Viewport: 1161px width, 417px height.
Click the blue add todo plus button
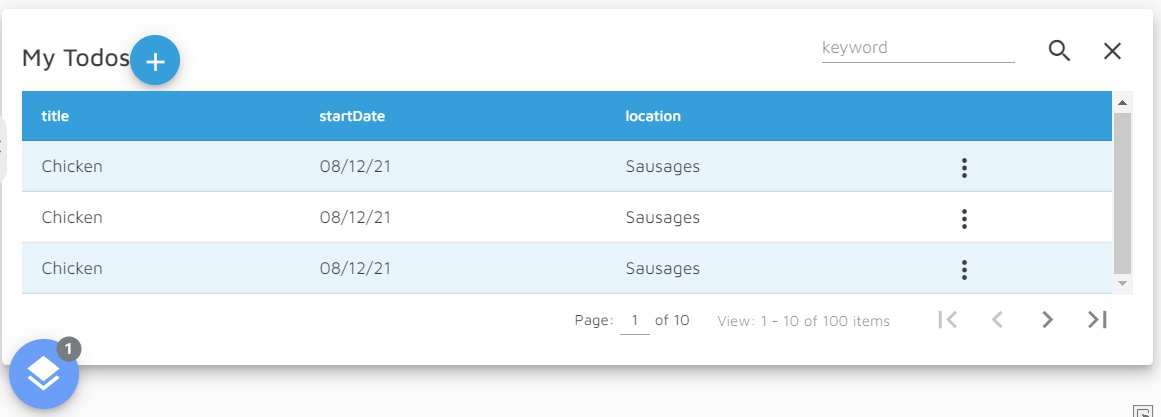coord(155,61)
